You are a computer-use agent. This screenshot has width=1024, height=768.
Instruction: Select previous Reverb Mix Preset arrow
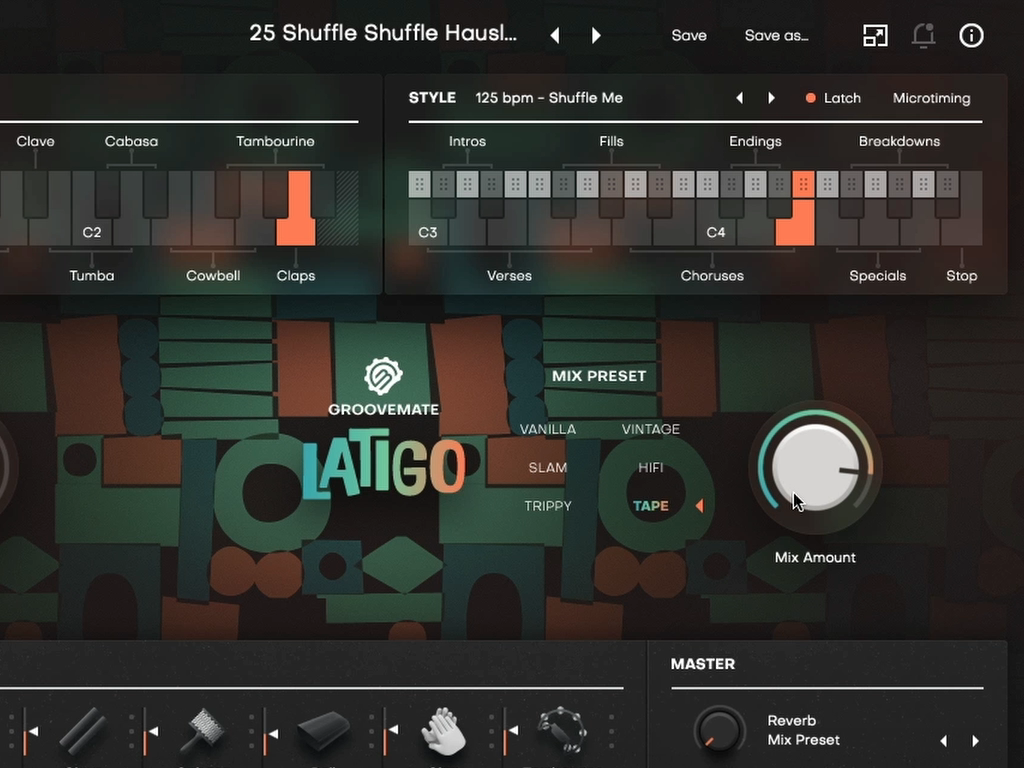click(944, 741)
